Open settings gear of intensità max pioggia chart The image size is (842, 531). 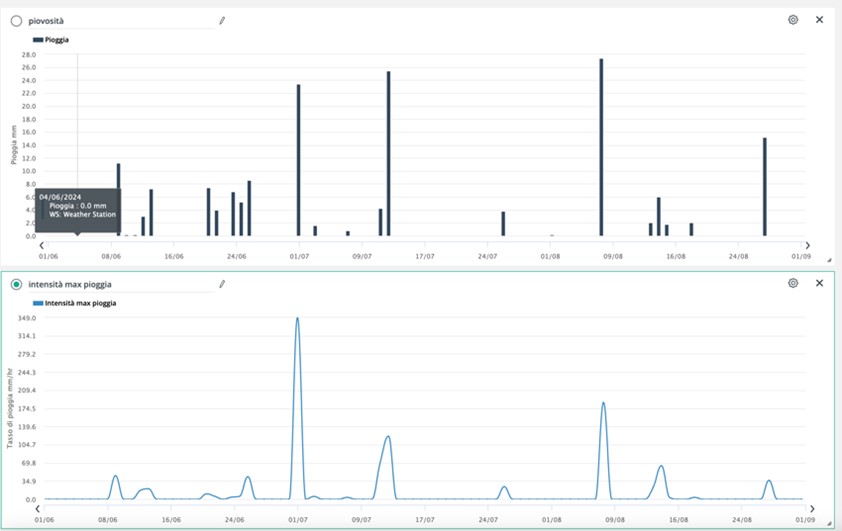pos(793,283)
